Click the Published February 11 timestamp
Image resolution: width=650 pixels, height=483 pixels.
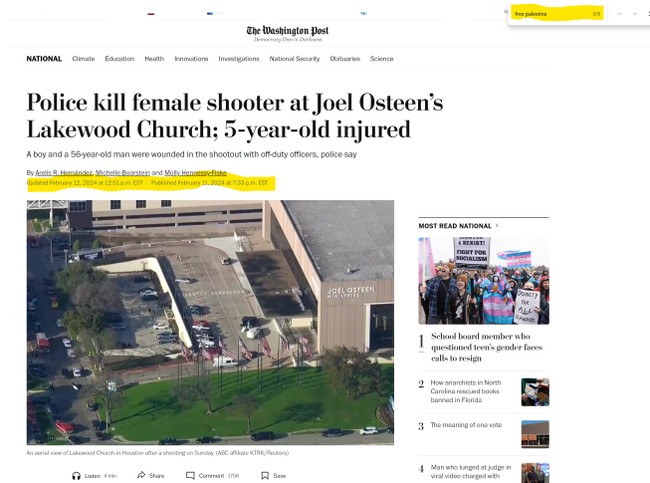(209, 183)
